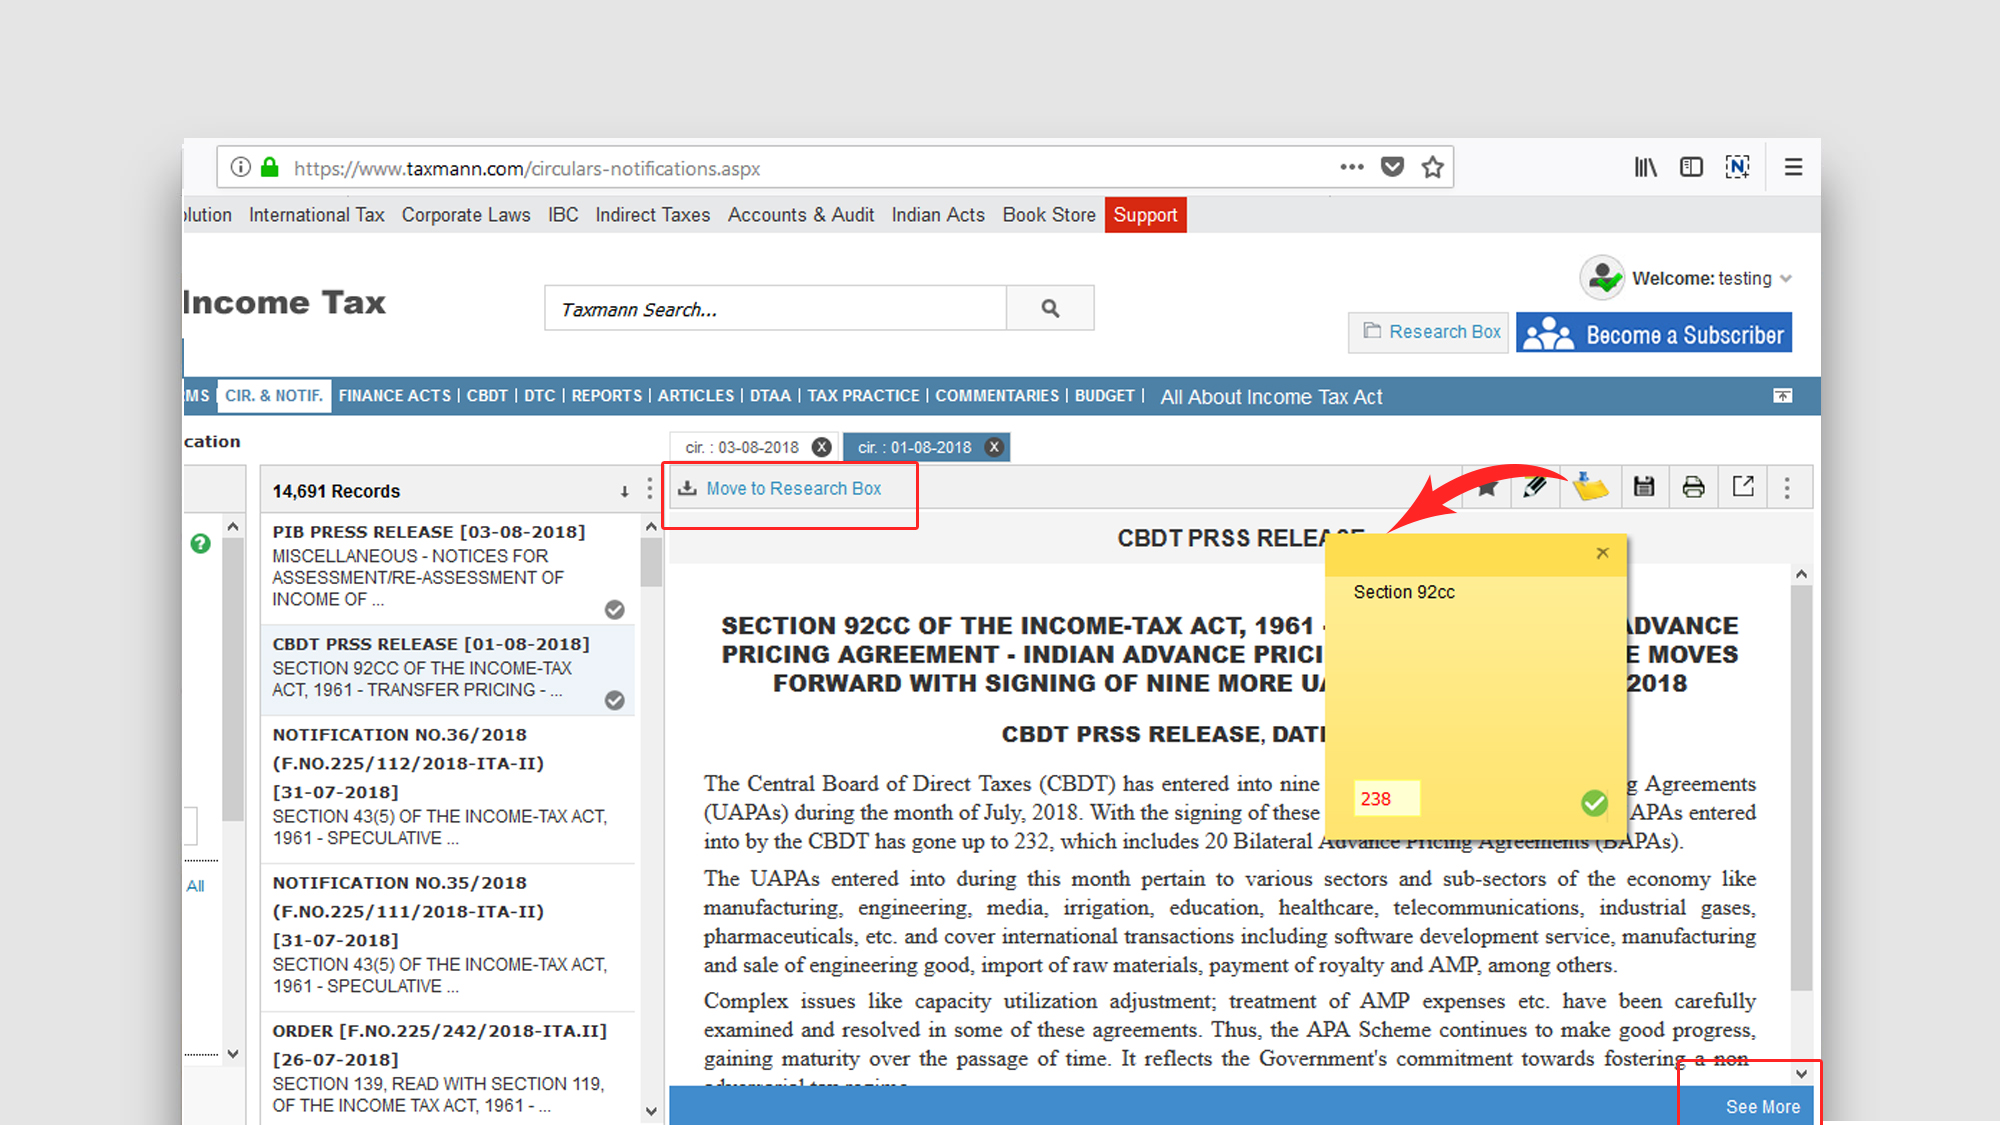Open the FINANCE ACTS tab
Screen dimensions: 2000x1125
[394, 396]
